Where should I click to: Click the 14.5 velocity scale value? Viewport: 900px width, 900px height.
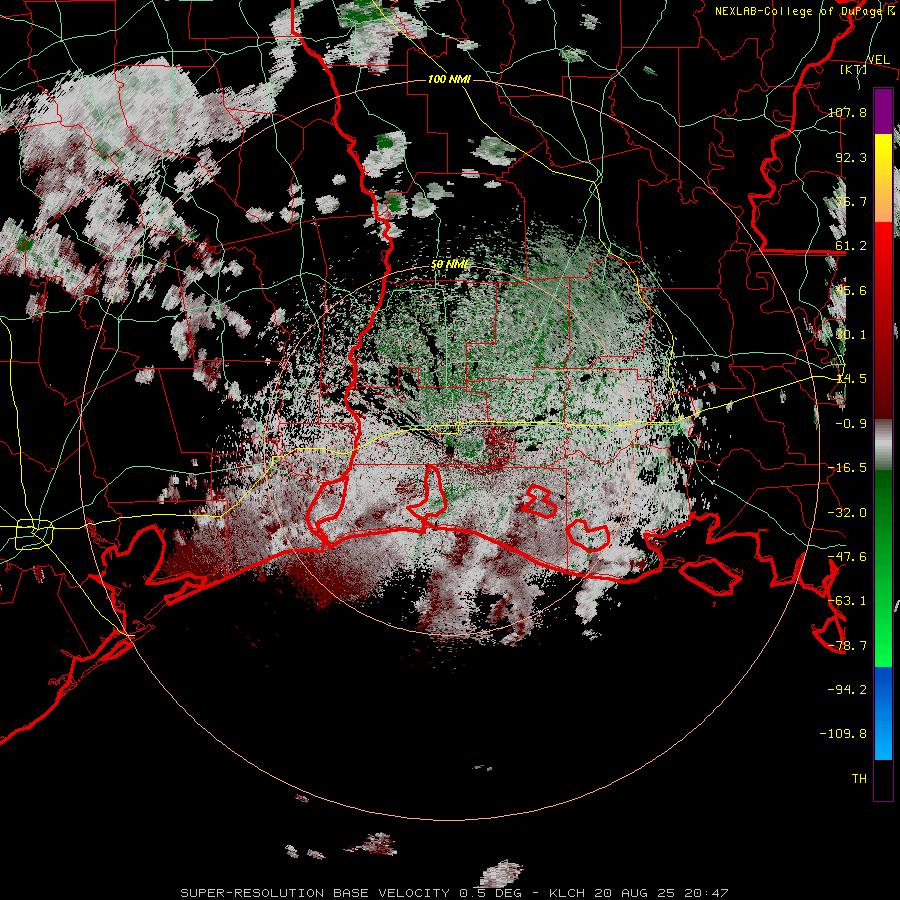pyautogui.click(x=851, y=378)
